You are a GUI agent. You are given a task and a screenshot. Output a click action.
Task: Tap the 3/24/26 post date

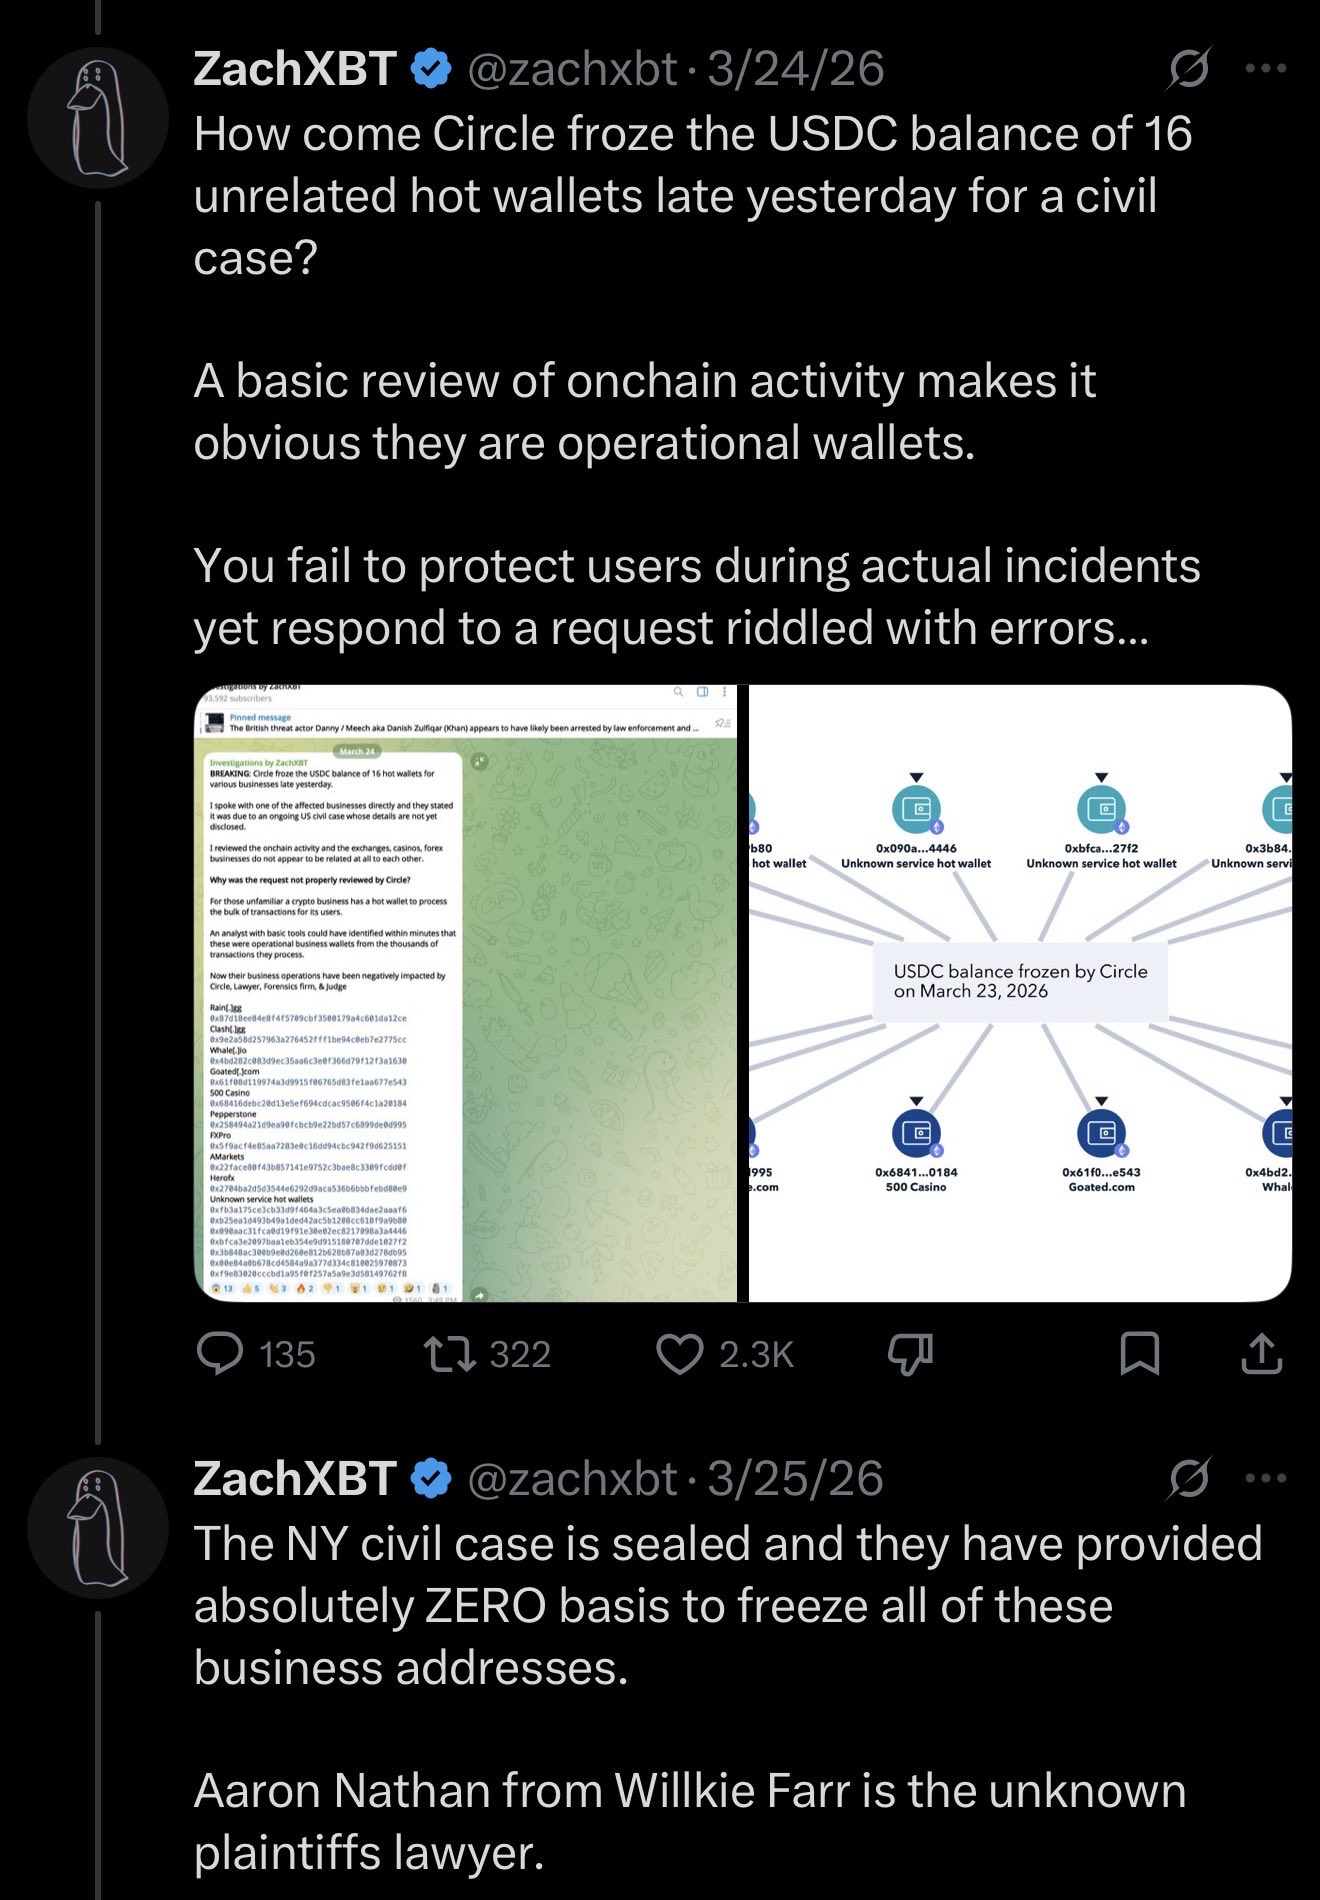pos(796,69)
